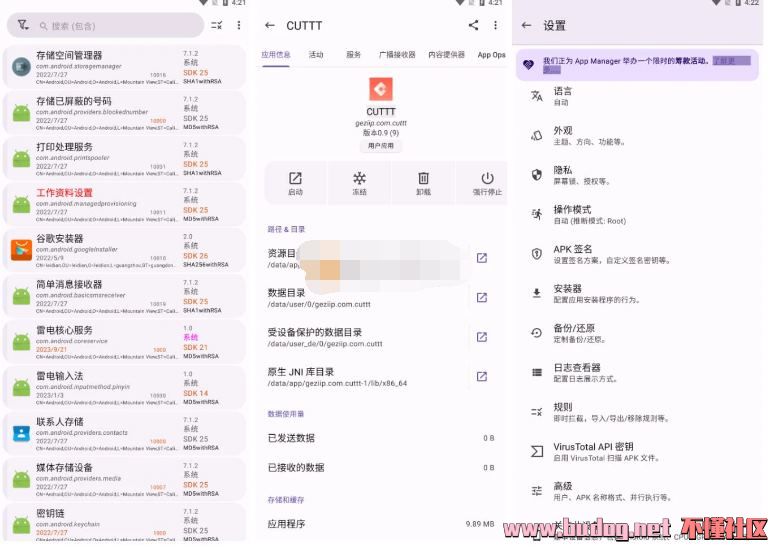Open 简单消息接收器 entry
This screenshot has width=777, height=549.
click(124, 296)
